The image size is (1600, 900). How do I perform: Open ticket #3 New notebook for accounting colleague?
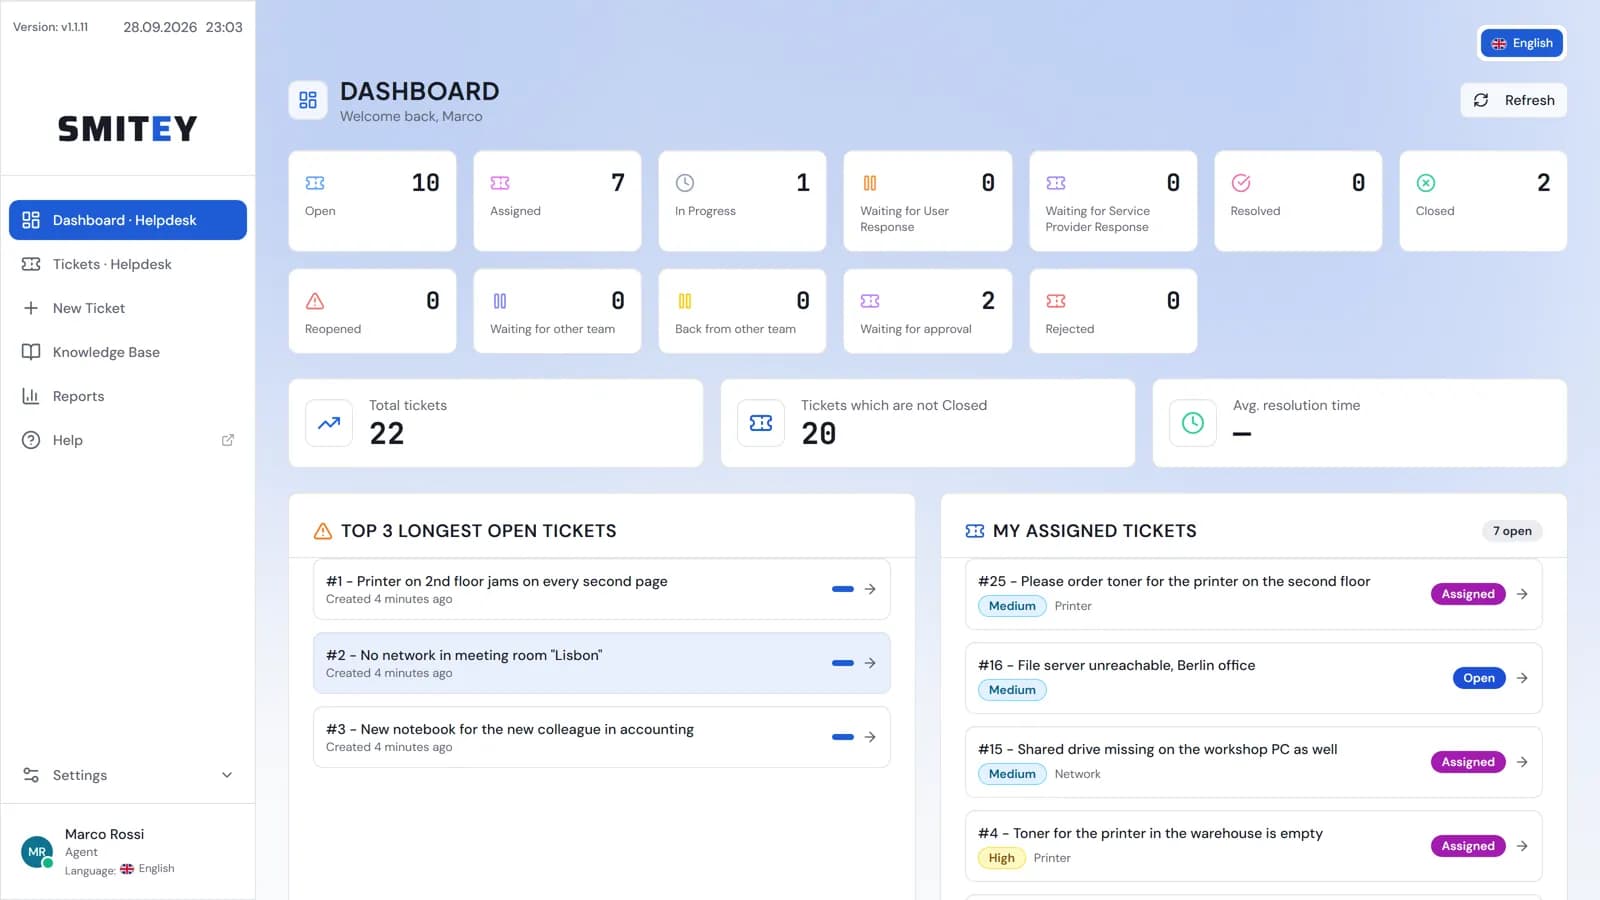[x=602, y=737]
